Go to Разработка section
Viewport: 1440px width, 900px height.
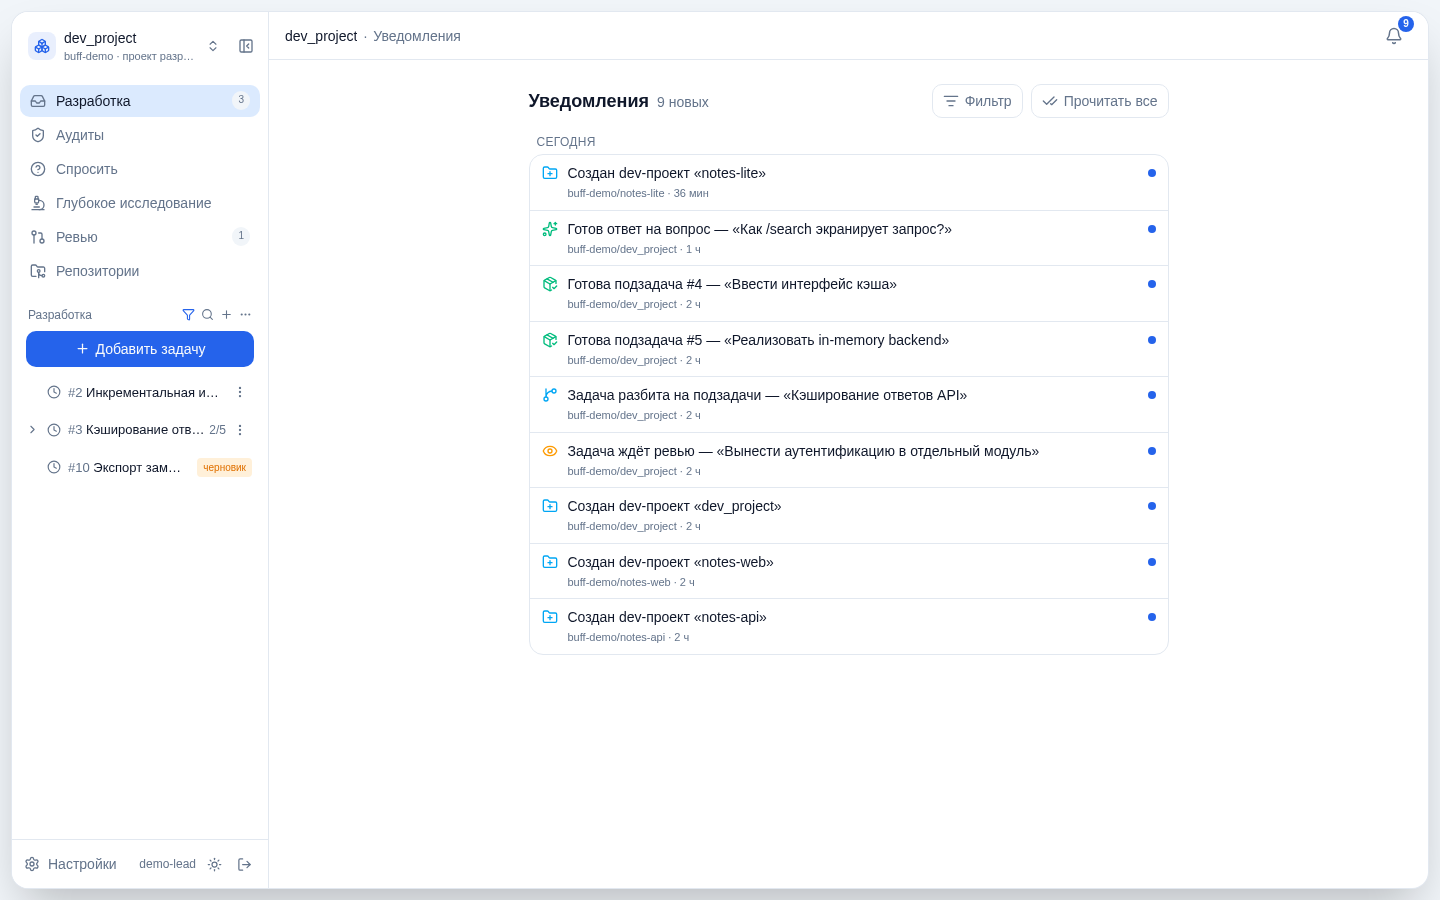(140, 101)
